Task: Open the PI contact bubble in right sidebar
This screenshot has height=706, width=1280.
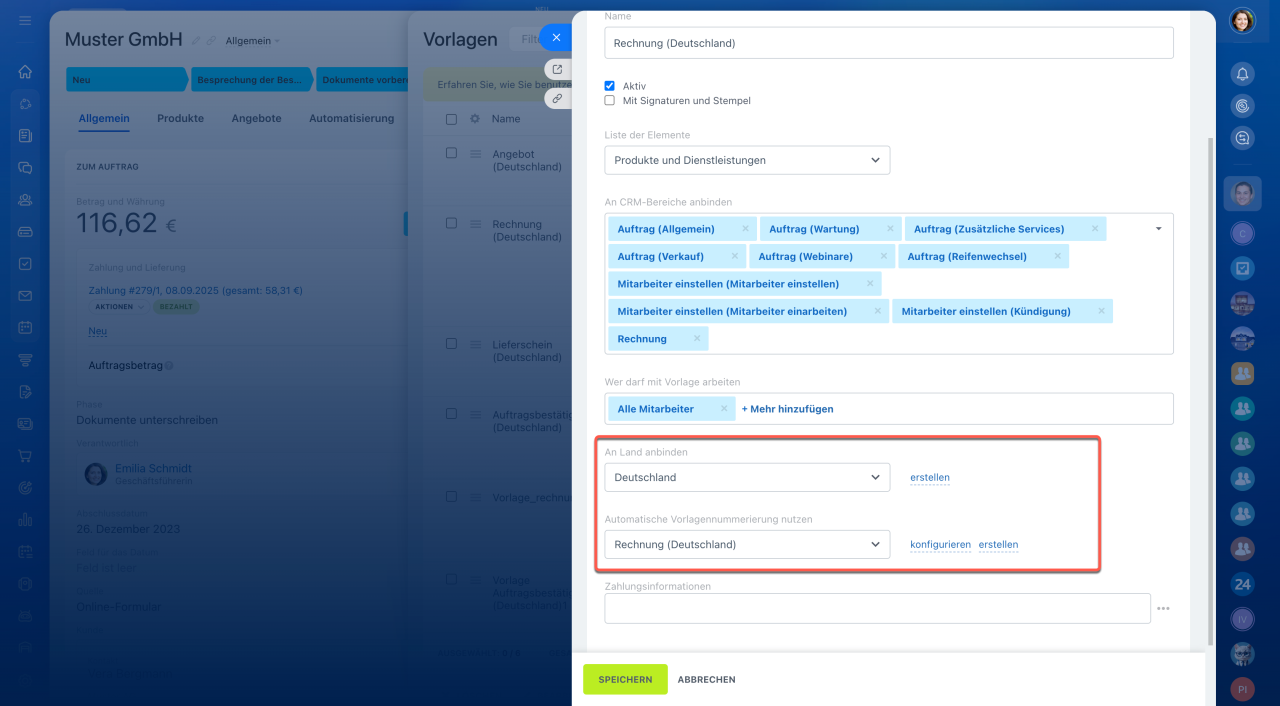Action: (x=1242, y=689)
